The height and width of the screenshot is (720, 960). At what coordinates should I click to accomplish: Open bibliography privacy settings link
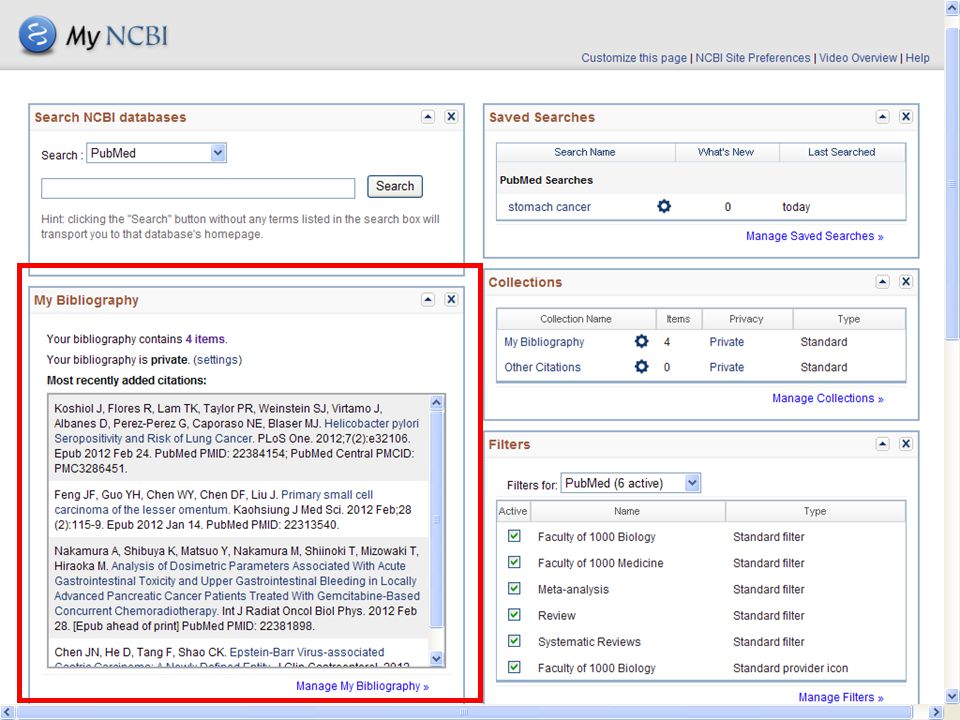pyautogui.click(x=217, y=360)
